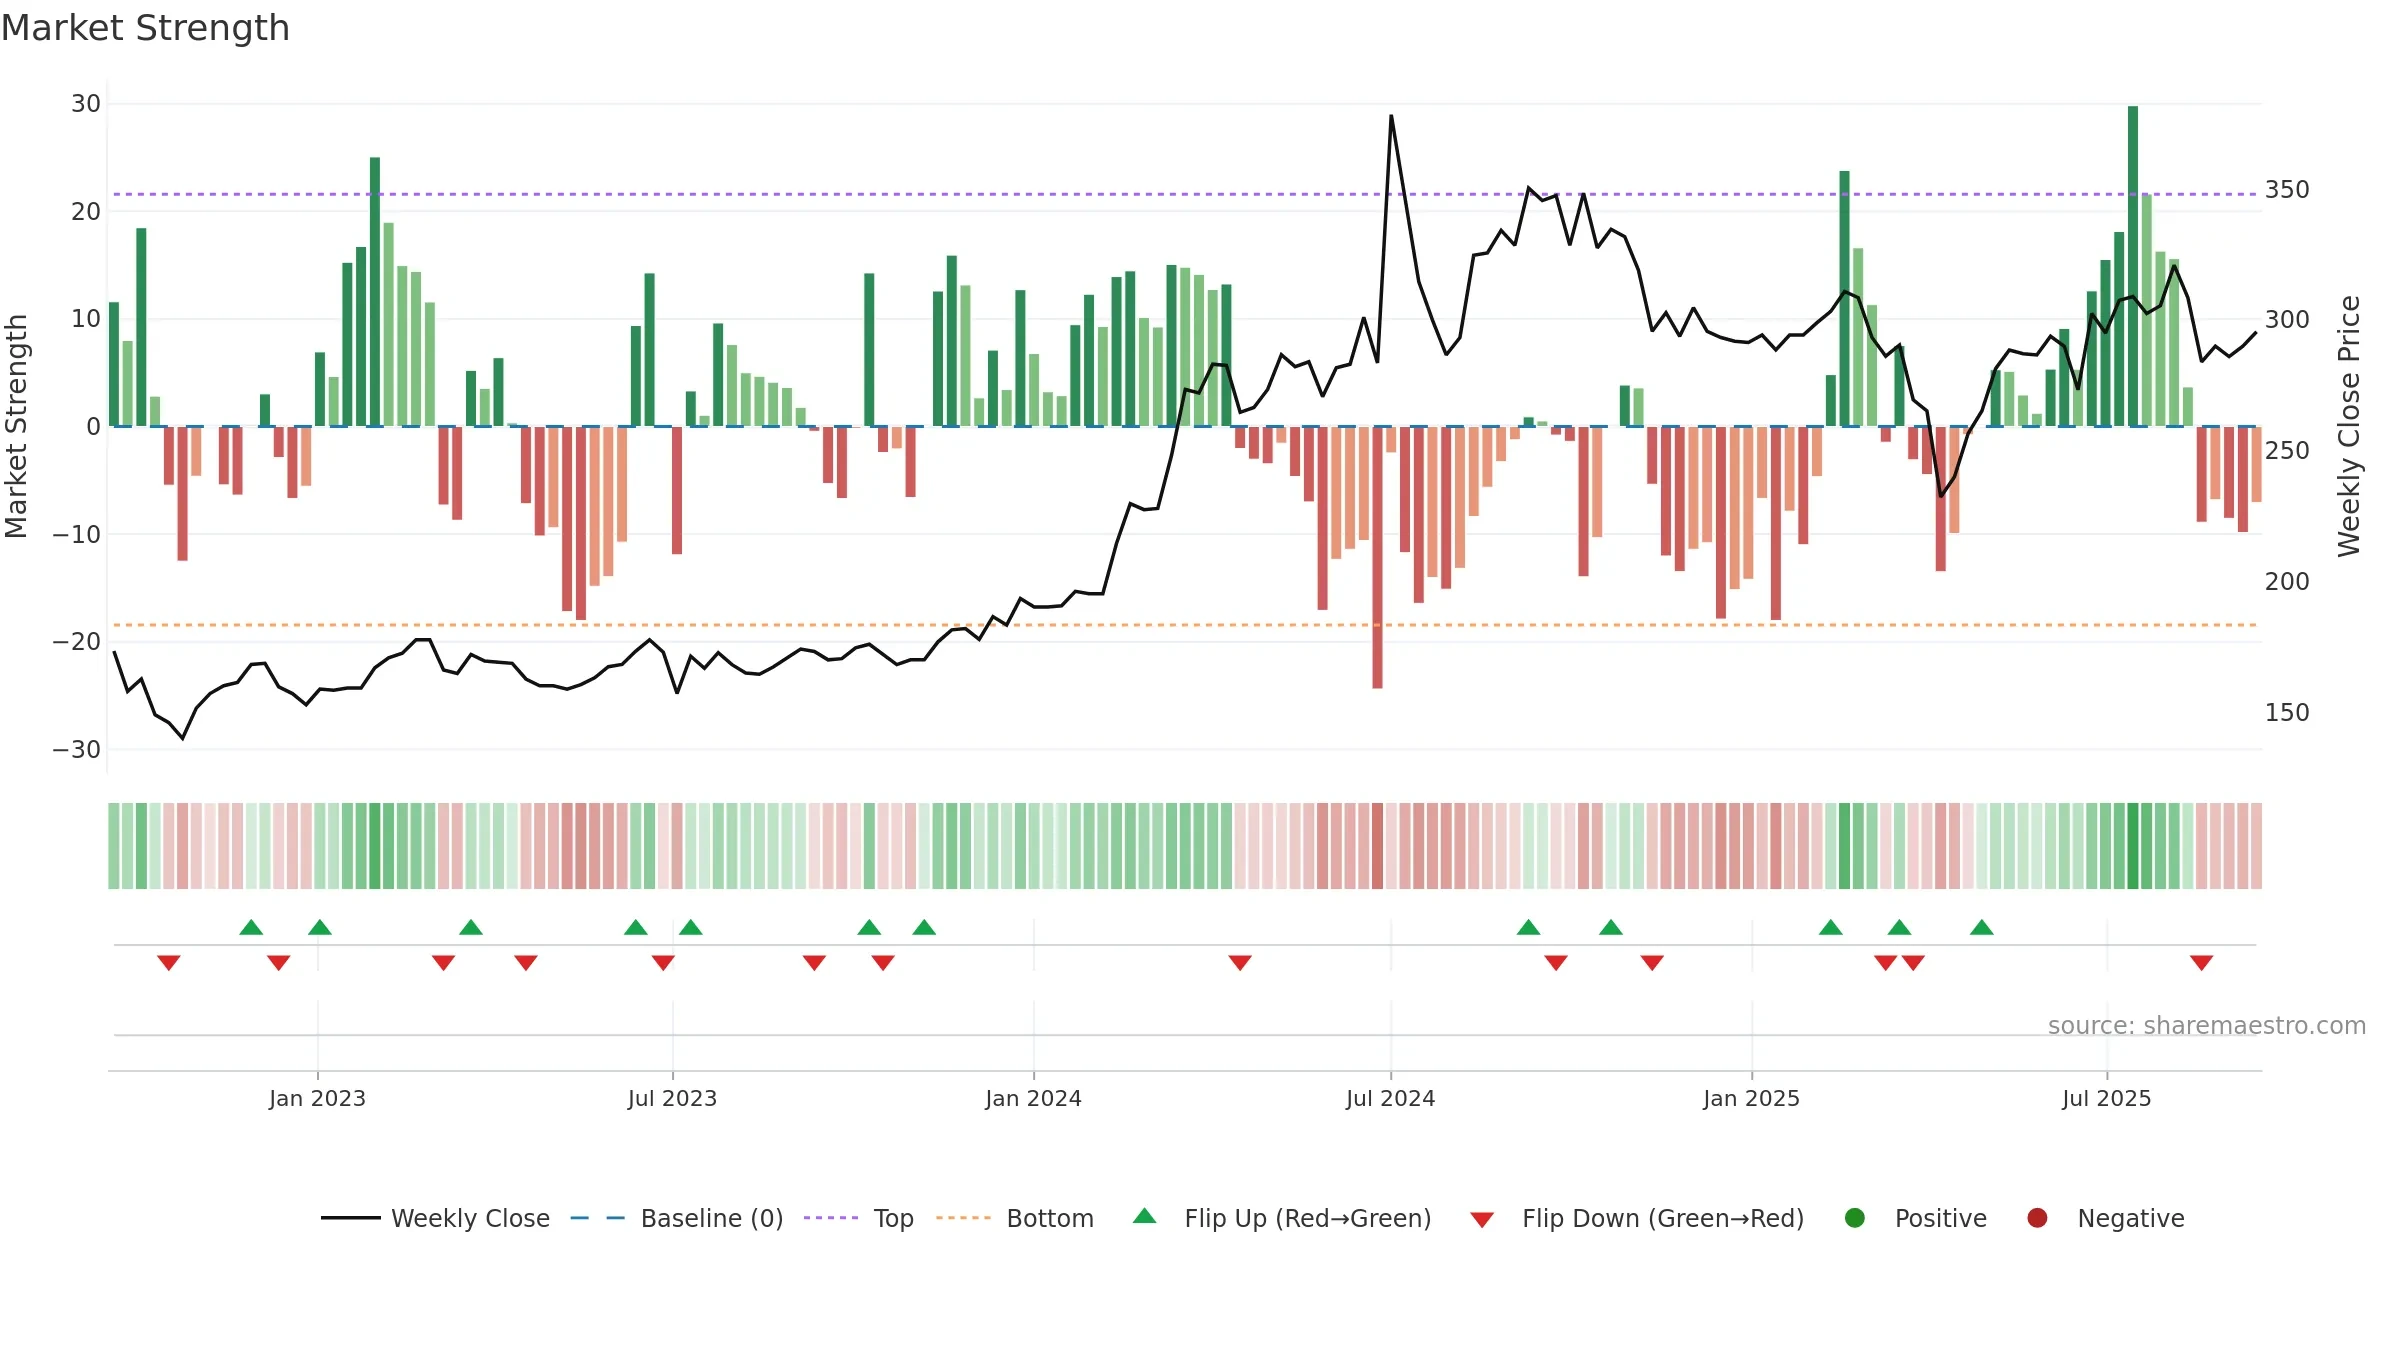The width and height of the screenshot is (2400, 1350).
Task: Click the 350 tick on price axis
Action: (x=2287, y=190)
